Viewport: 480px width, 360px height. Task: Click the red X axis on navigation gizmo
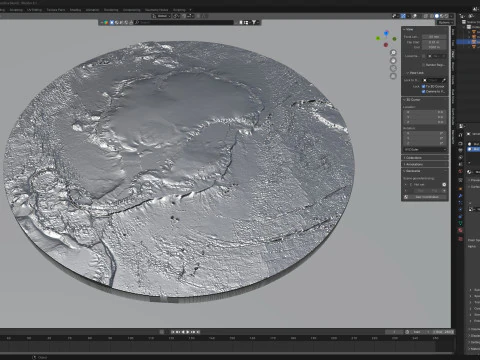[386, 44]
